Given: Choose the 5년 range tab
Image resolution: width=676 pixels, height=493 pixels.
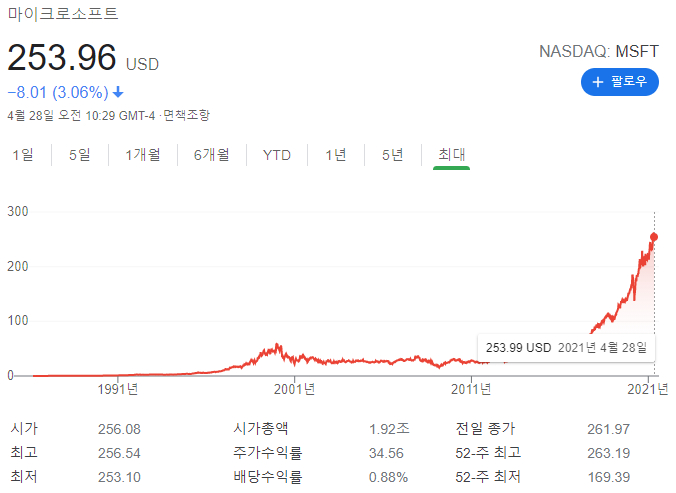Looking at the screenshot, I should pos(393,155).
